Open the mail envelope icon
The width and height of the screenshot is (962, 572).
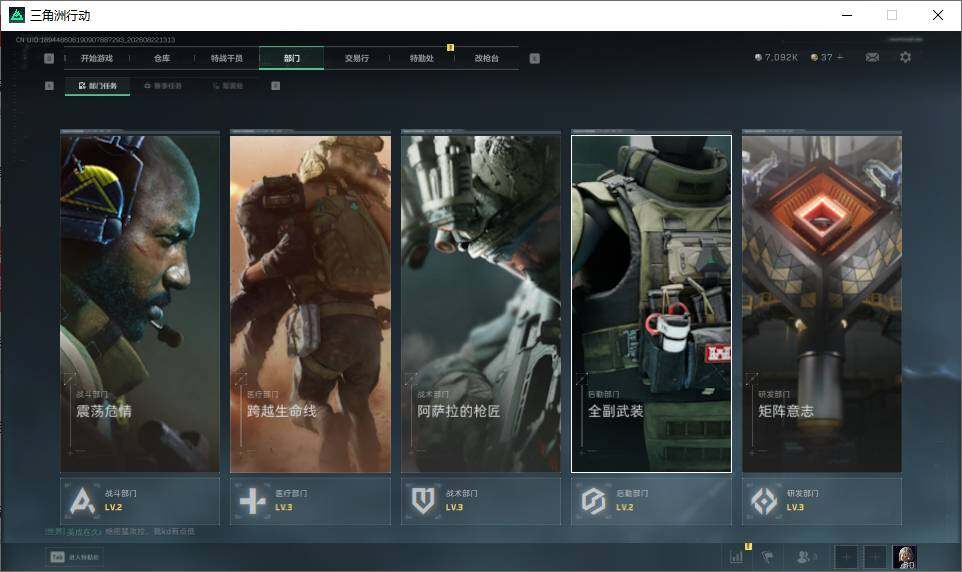[x=872, y=57]
